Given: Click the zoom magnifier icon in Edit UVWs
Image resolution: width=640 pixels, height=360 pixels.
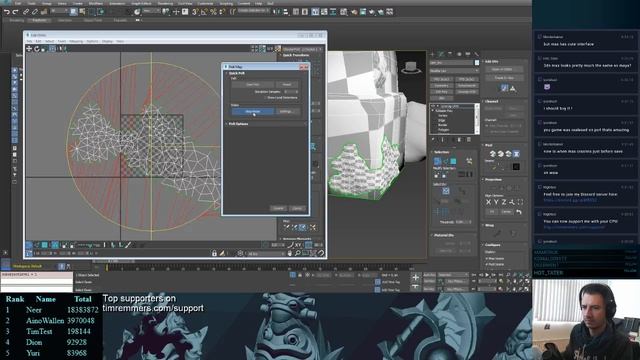Looking at the screenshot, I should pos(298,253).
